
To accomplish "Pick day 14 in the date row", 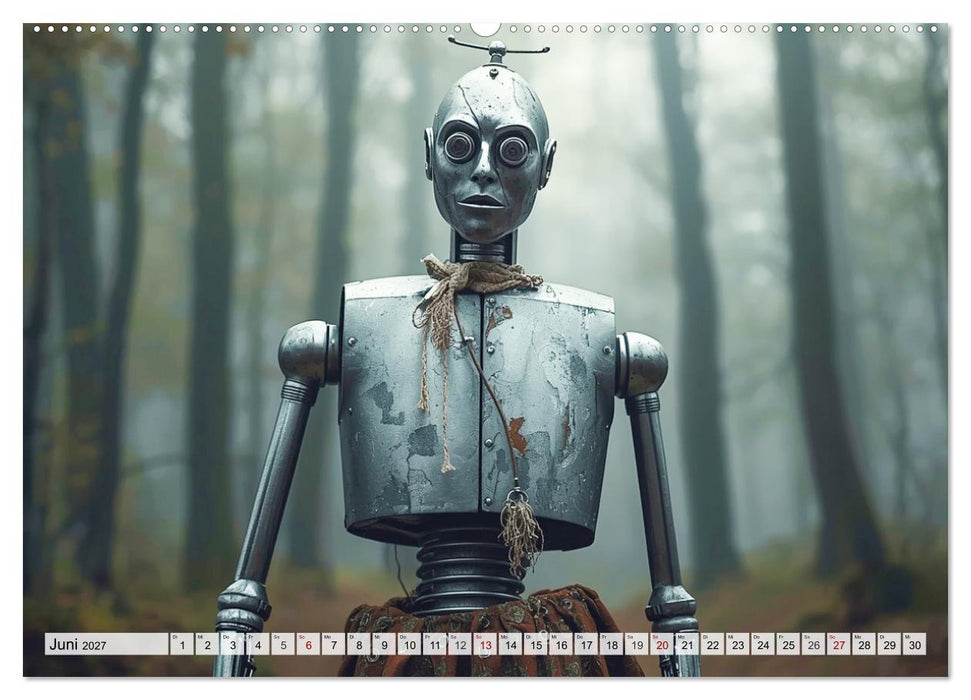I will click(511, 644).
